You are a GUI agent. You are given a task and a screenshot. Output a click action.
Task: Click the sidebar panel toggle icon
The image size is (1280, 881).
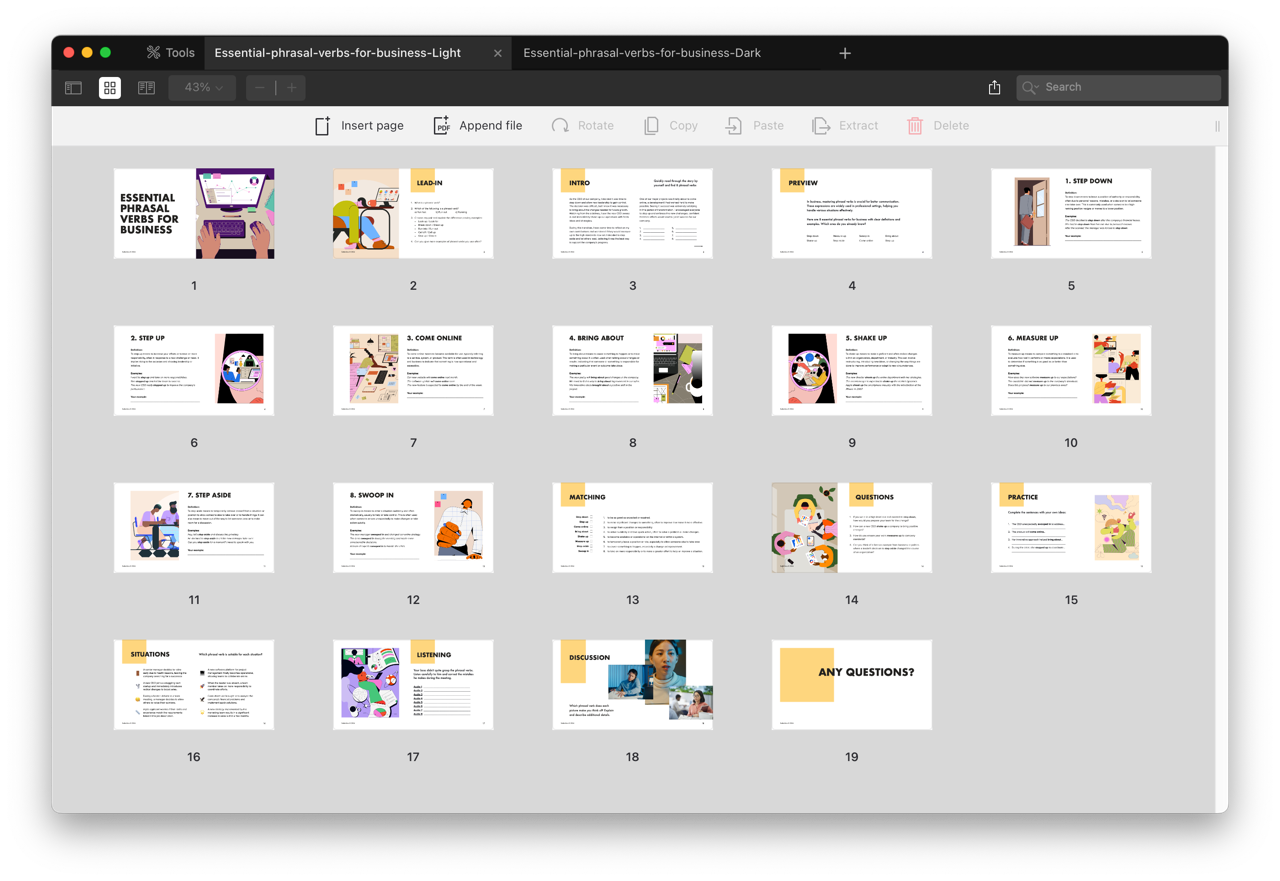(x=73, y=88)
